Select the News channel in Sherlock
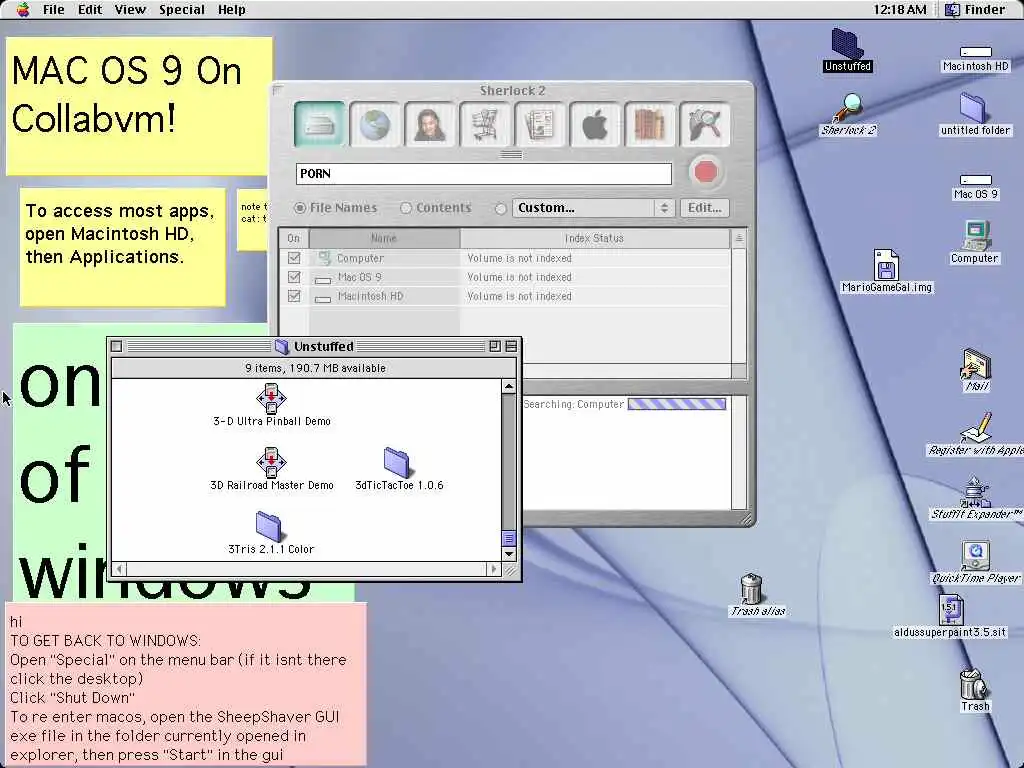This screenshot has width=1024, height=768. click(x=539, y=123)
